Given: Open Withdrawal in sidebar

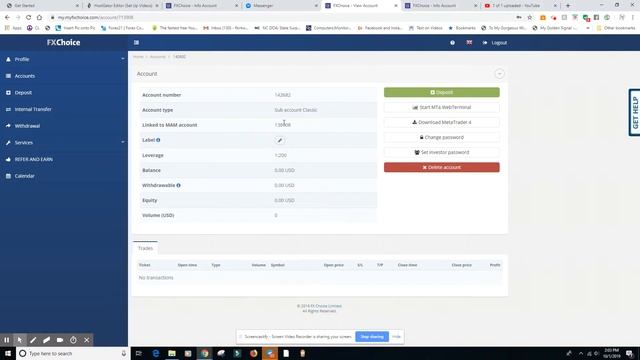Looking at the screenshot, I should [27, 126].
